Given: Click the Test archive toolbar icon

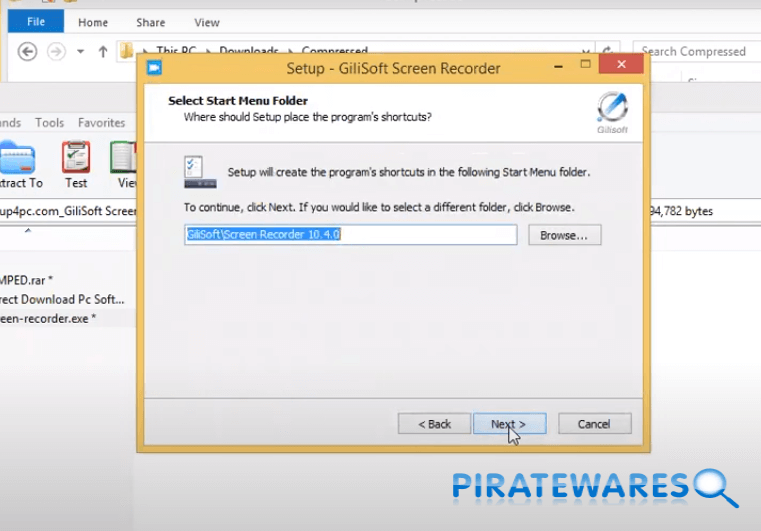Looking at the screenshot, I should (x=76, y=165).
